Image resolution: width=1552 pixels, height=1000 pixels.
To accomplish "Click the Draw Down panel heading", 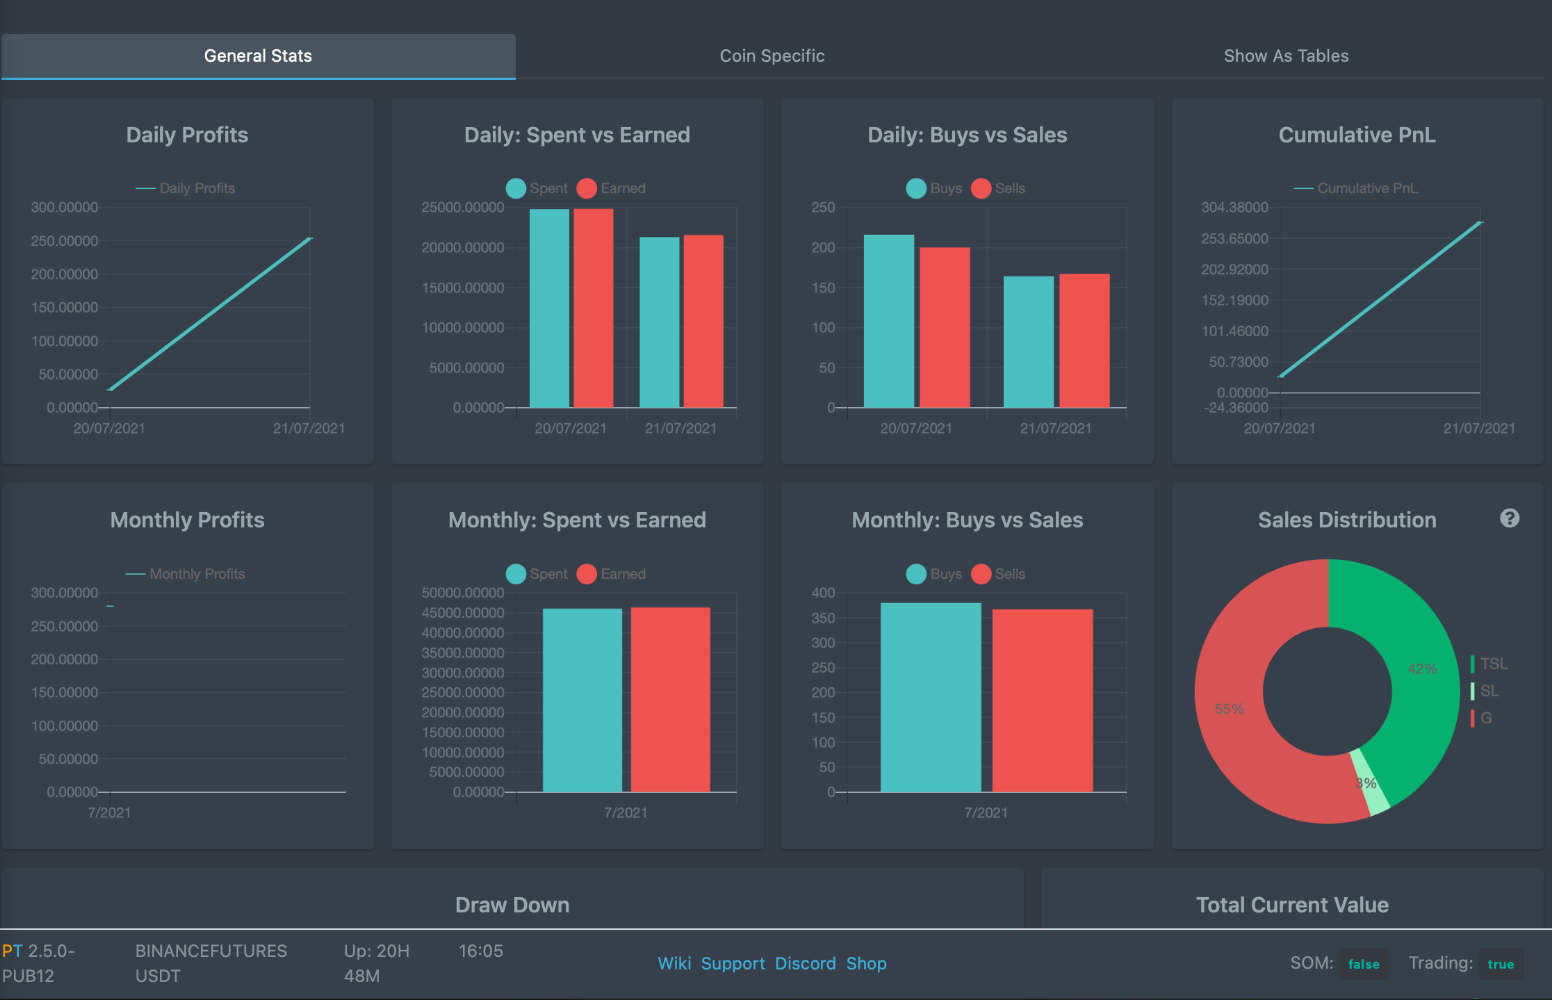I will 512,905.
